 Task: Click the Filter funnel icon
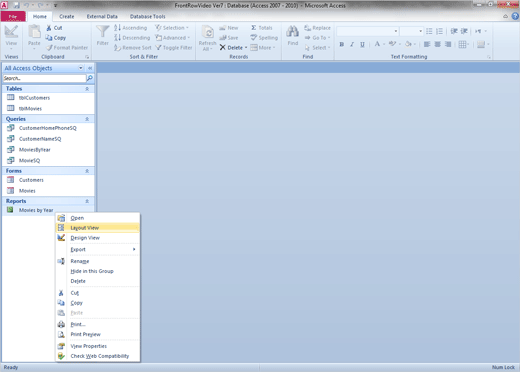tap(102, 32)
